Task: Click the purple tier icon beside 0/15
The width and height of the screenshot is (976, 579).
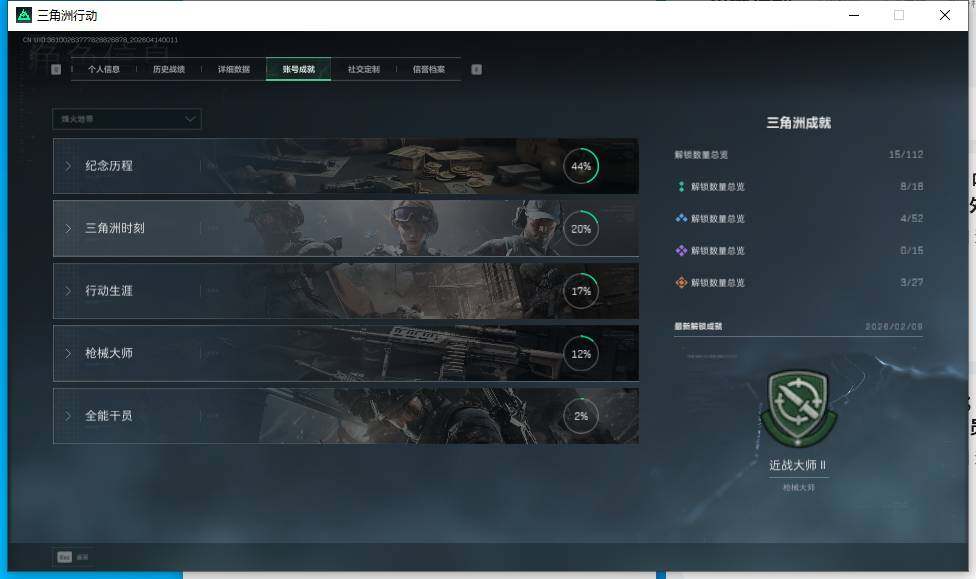Action: [x=681, y=250]
